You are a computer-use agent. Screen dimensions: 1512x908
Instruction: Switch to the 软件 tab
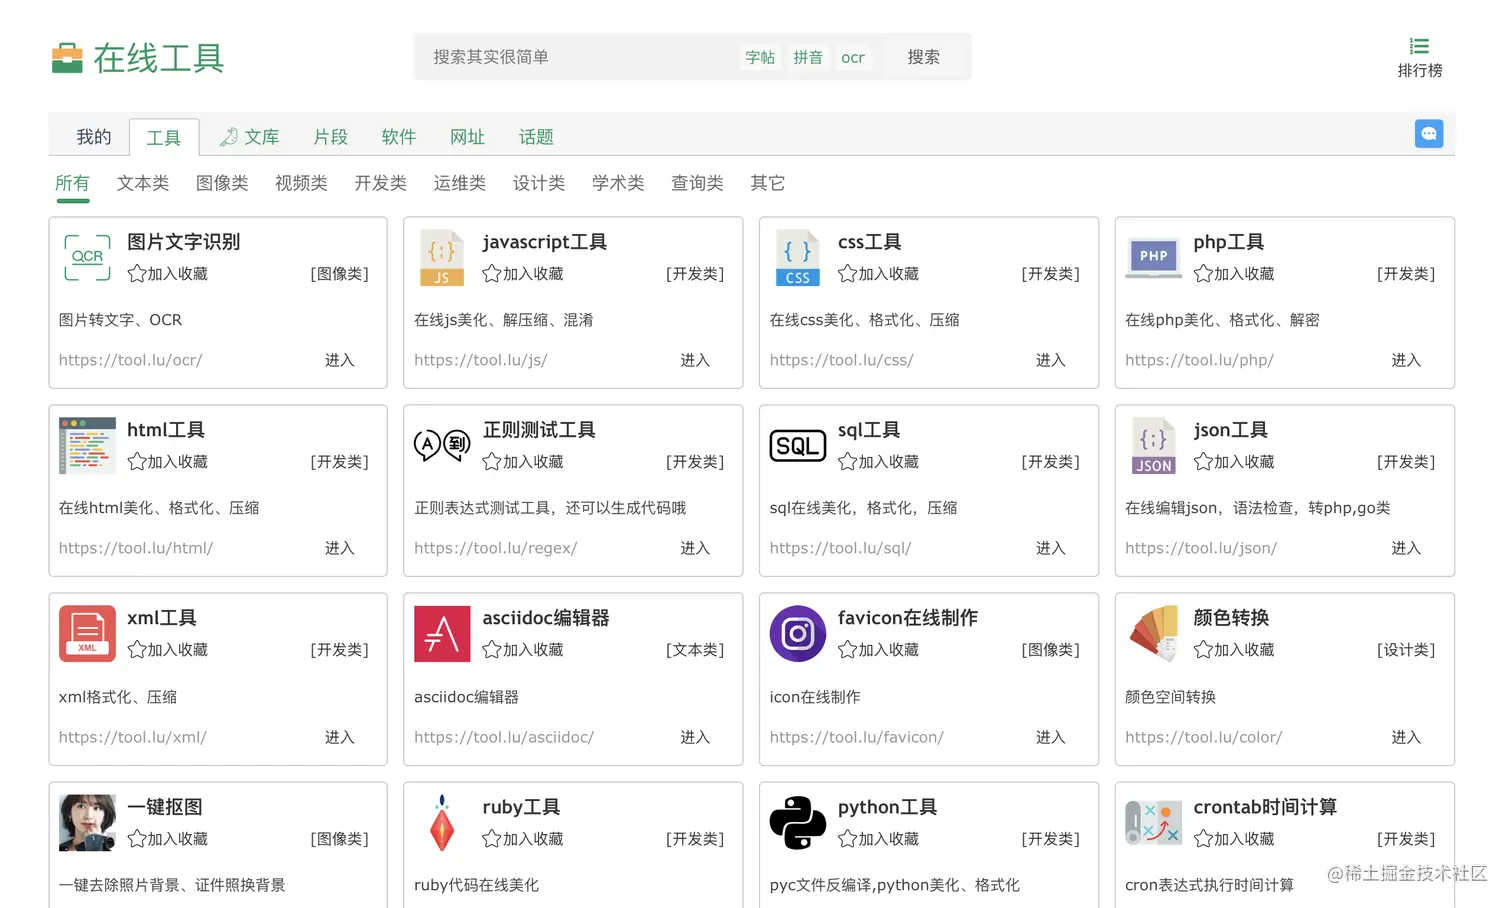click(399, 137)
